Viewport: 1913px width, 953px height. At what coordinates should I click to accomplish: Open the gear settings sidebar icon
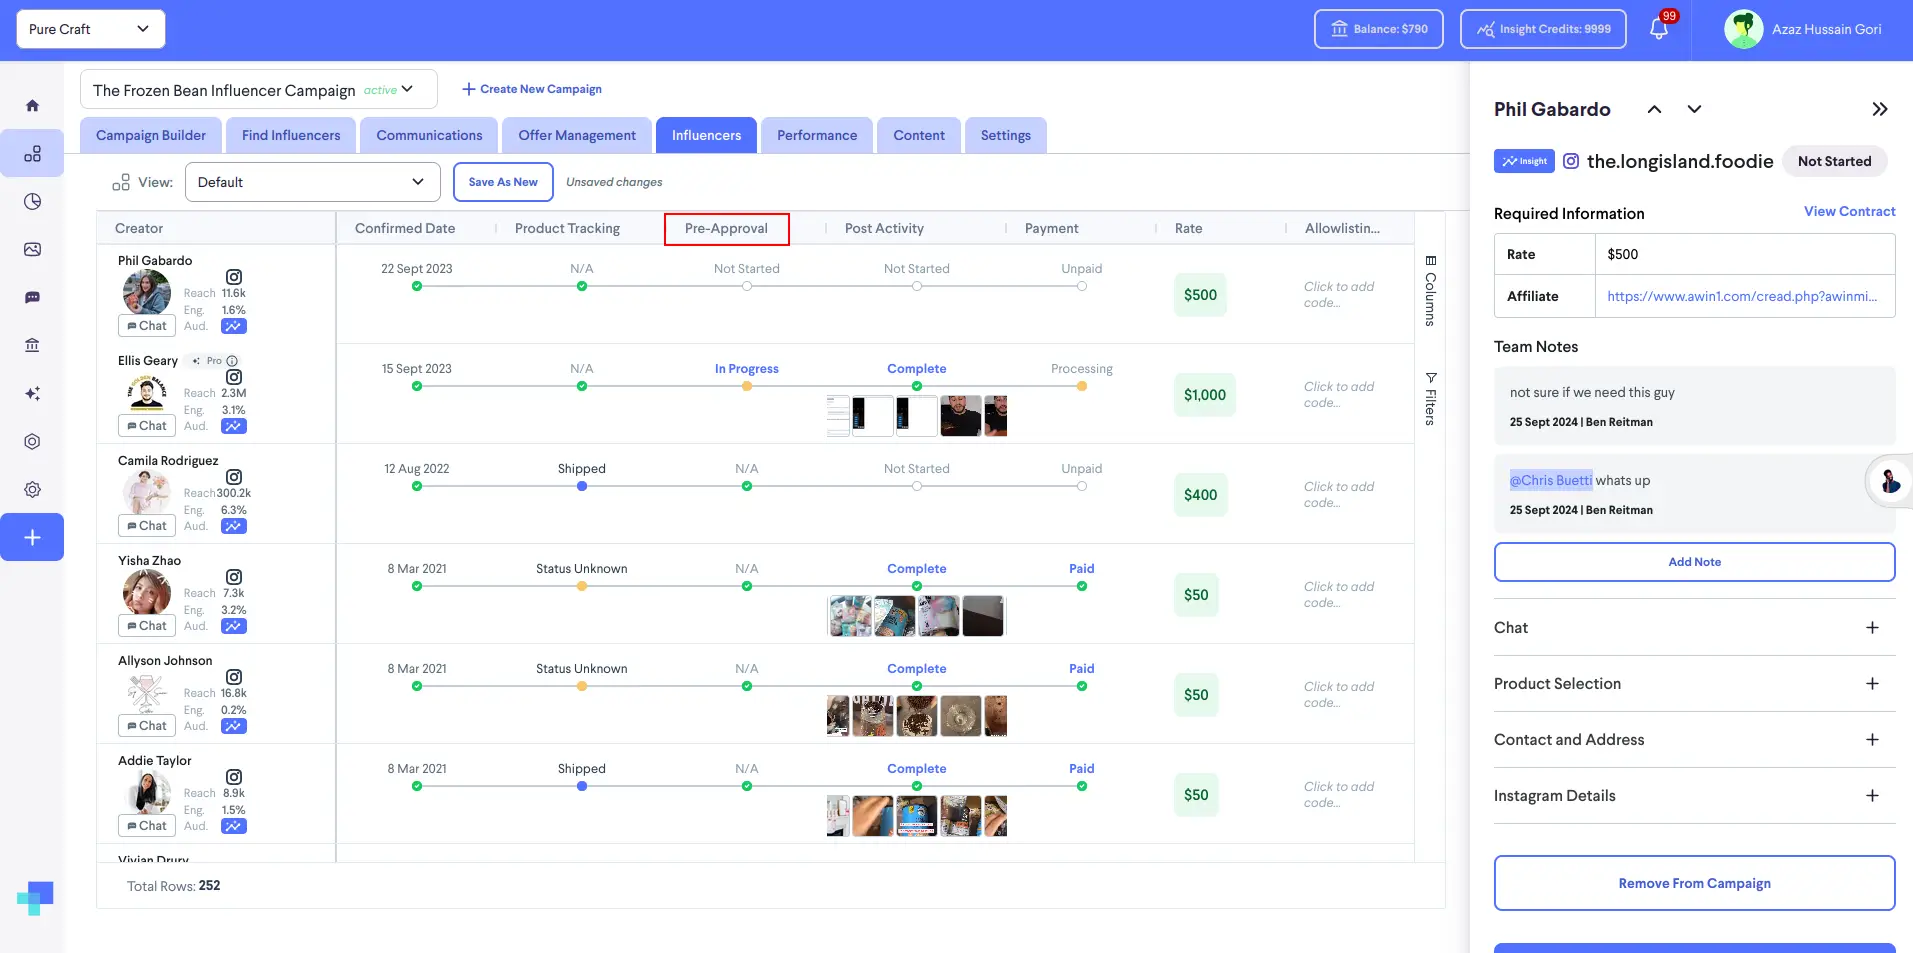[x=32, y=489]
